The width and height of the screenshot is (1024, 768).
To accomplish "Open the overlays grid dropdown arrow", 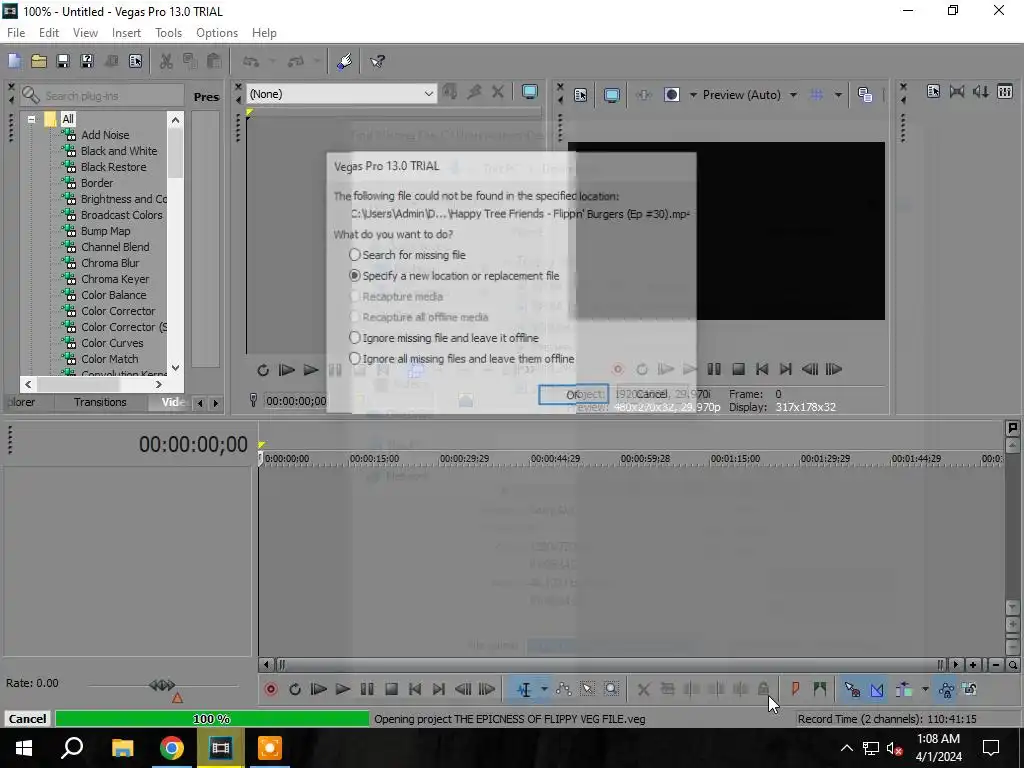I will 838,95.
